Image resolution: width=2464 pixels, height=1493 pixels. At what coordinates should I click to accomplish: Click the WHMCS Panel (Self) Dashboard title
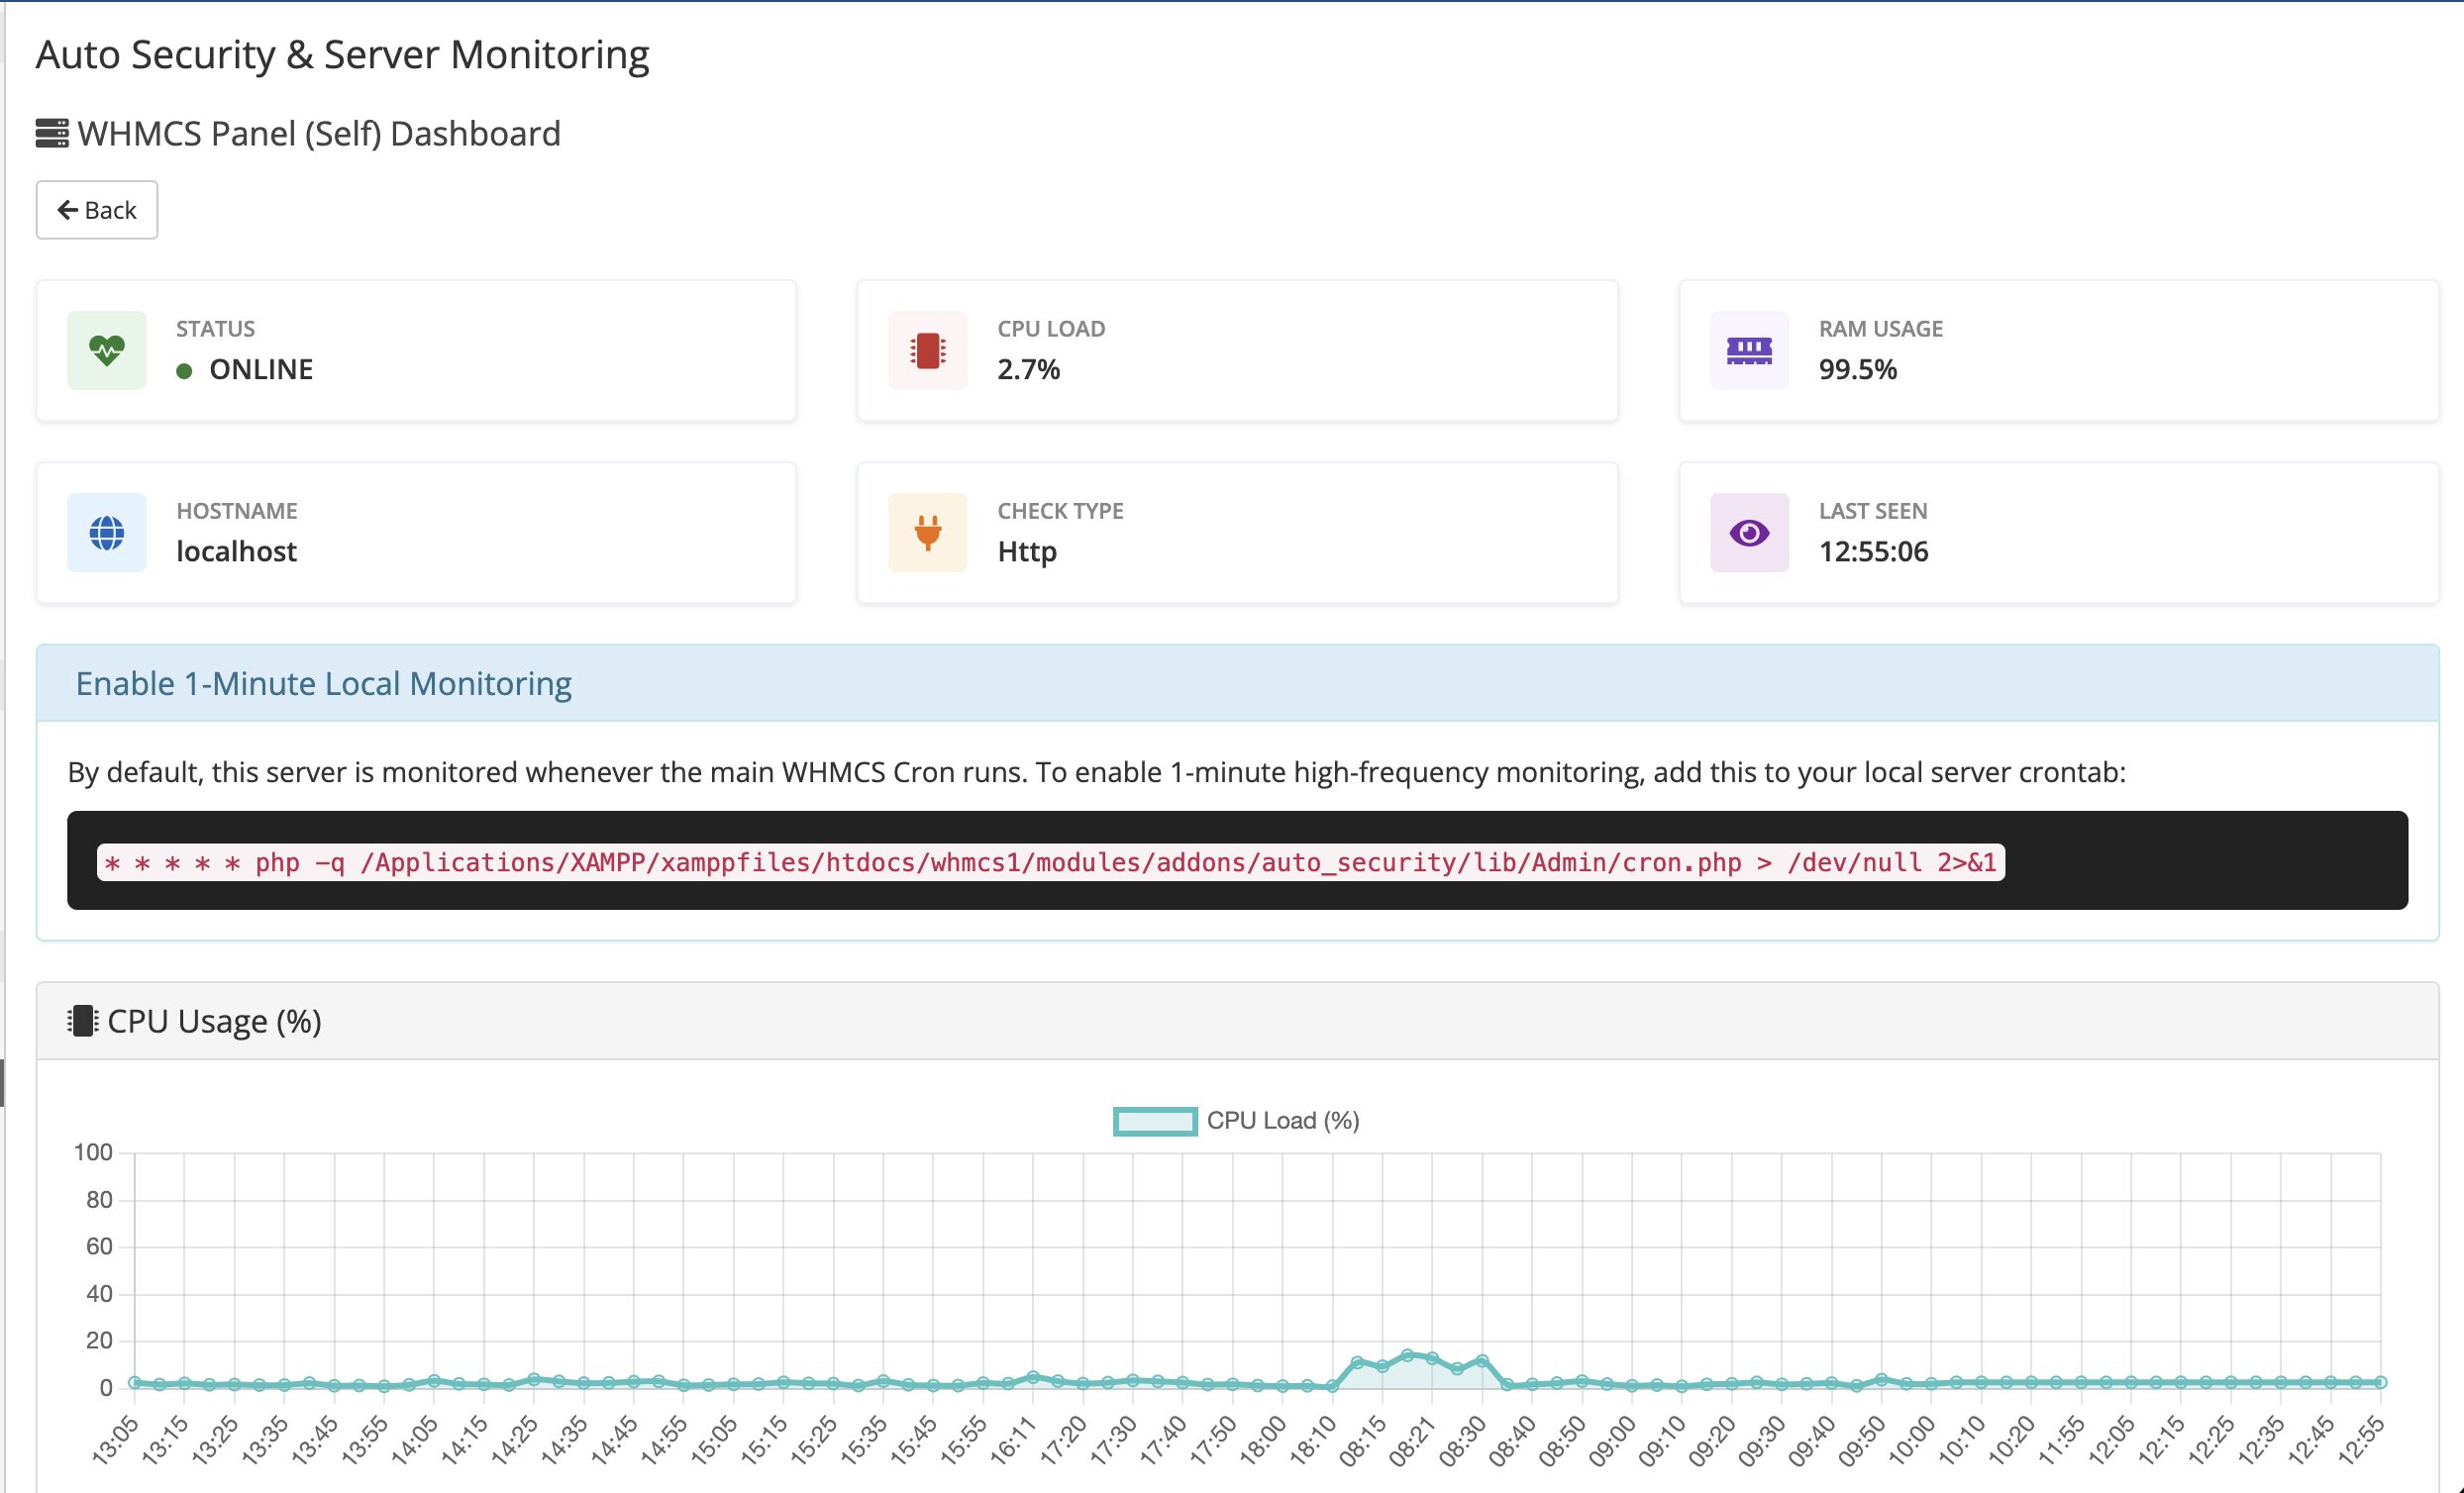(319, 133)
